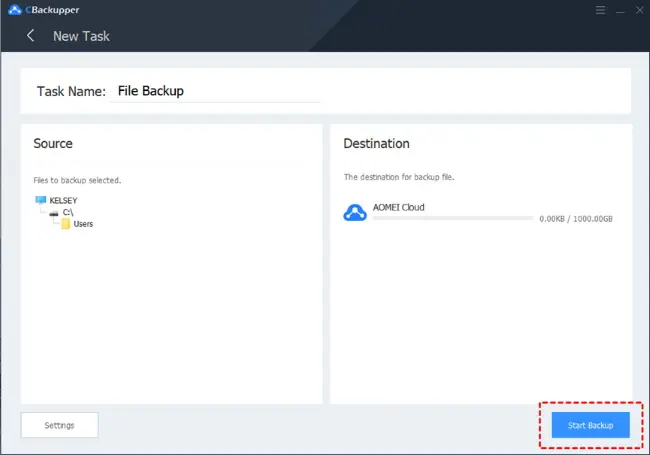The height and width of the screenshot is (455, 650).
Task: Click the CBackupper cloud logo
Action: tap(15, 10)
